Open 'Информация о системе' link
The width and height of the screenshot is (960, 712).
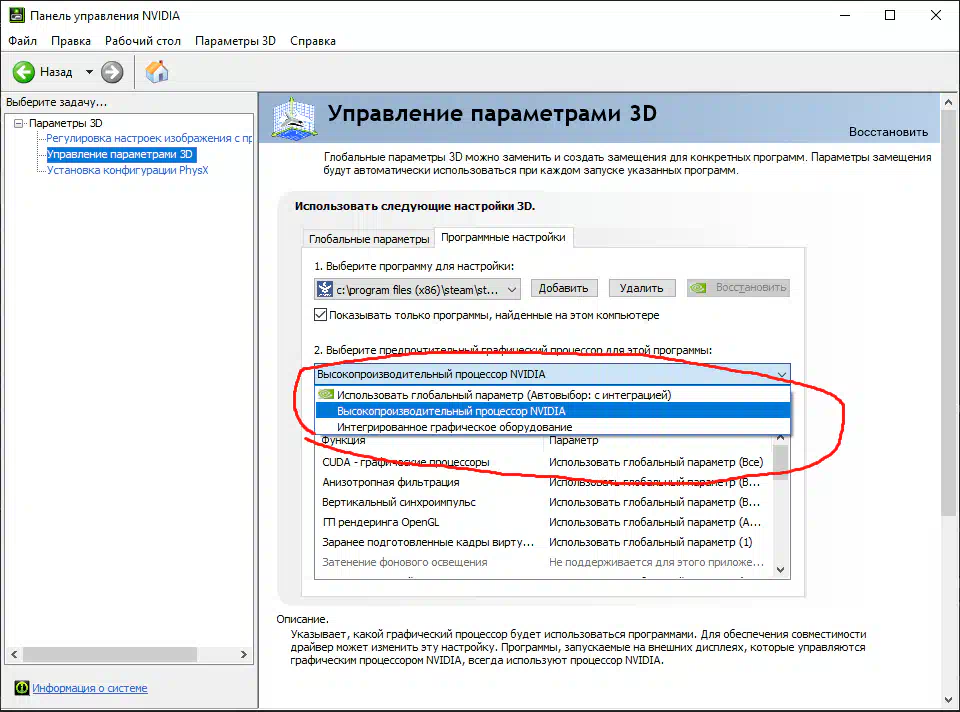89,688
